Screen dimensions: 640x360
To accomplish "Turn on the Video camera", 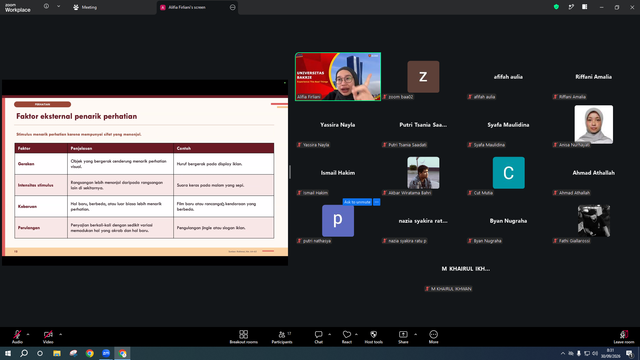I will click(x=48, y=337).
